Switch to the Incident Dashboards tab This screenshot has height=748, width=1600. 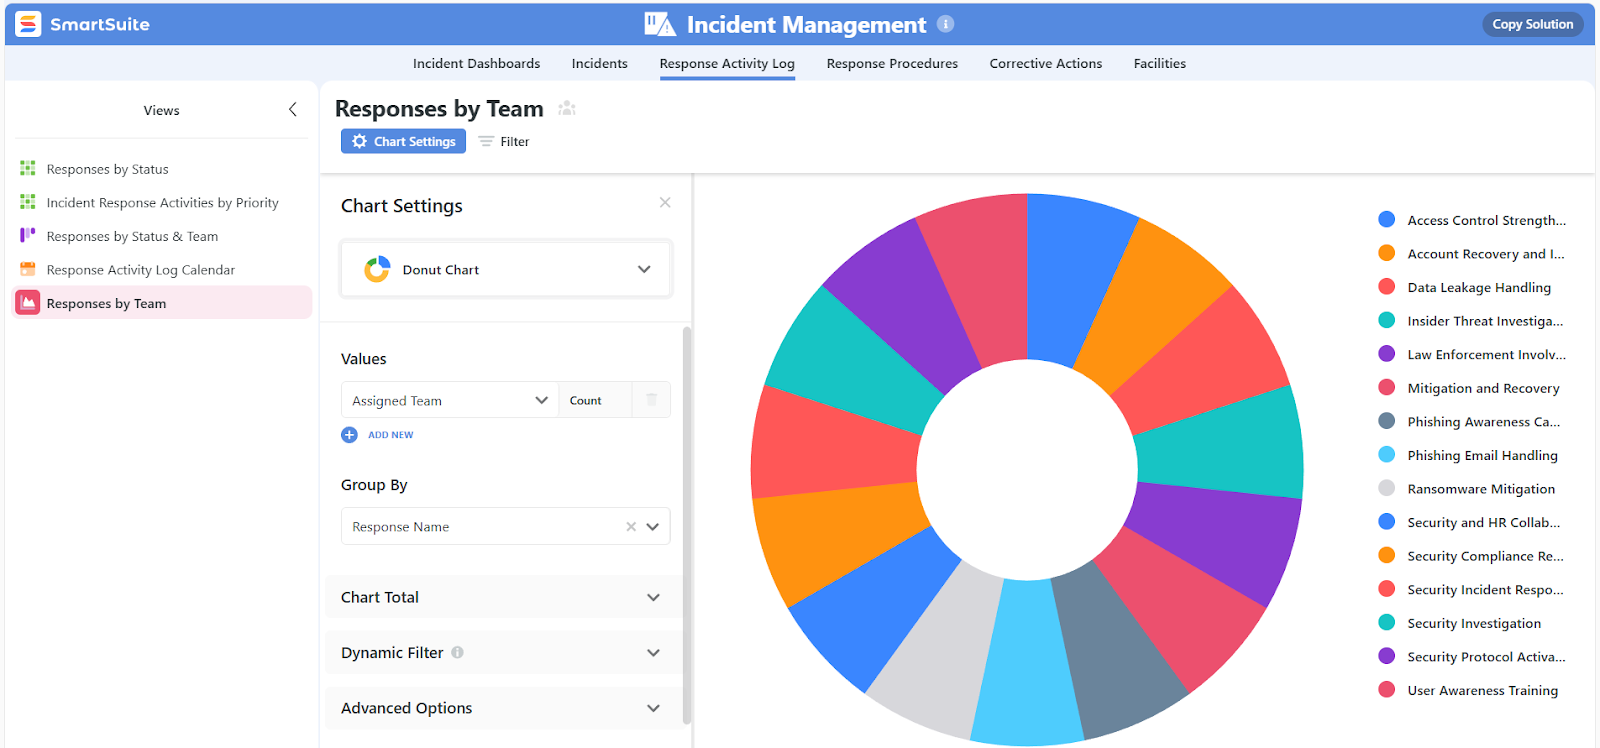[476, 63]
